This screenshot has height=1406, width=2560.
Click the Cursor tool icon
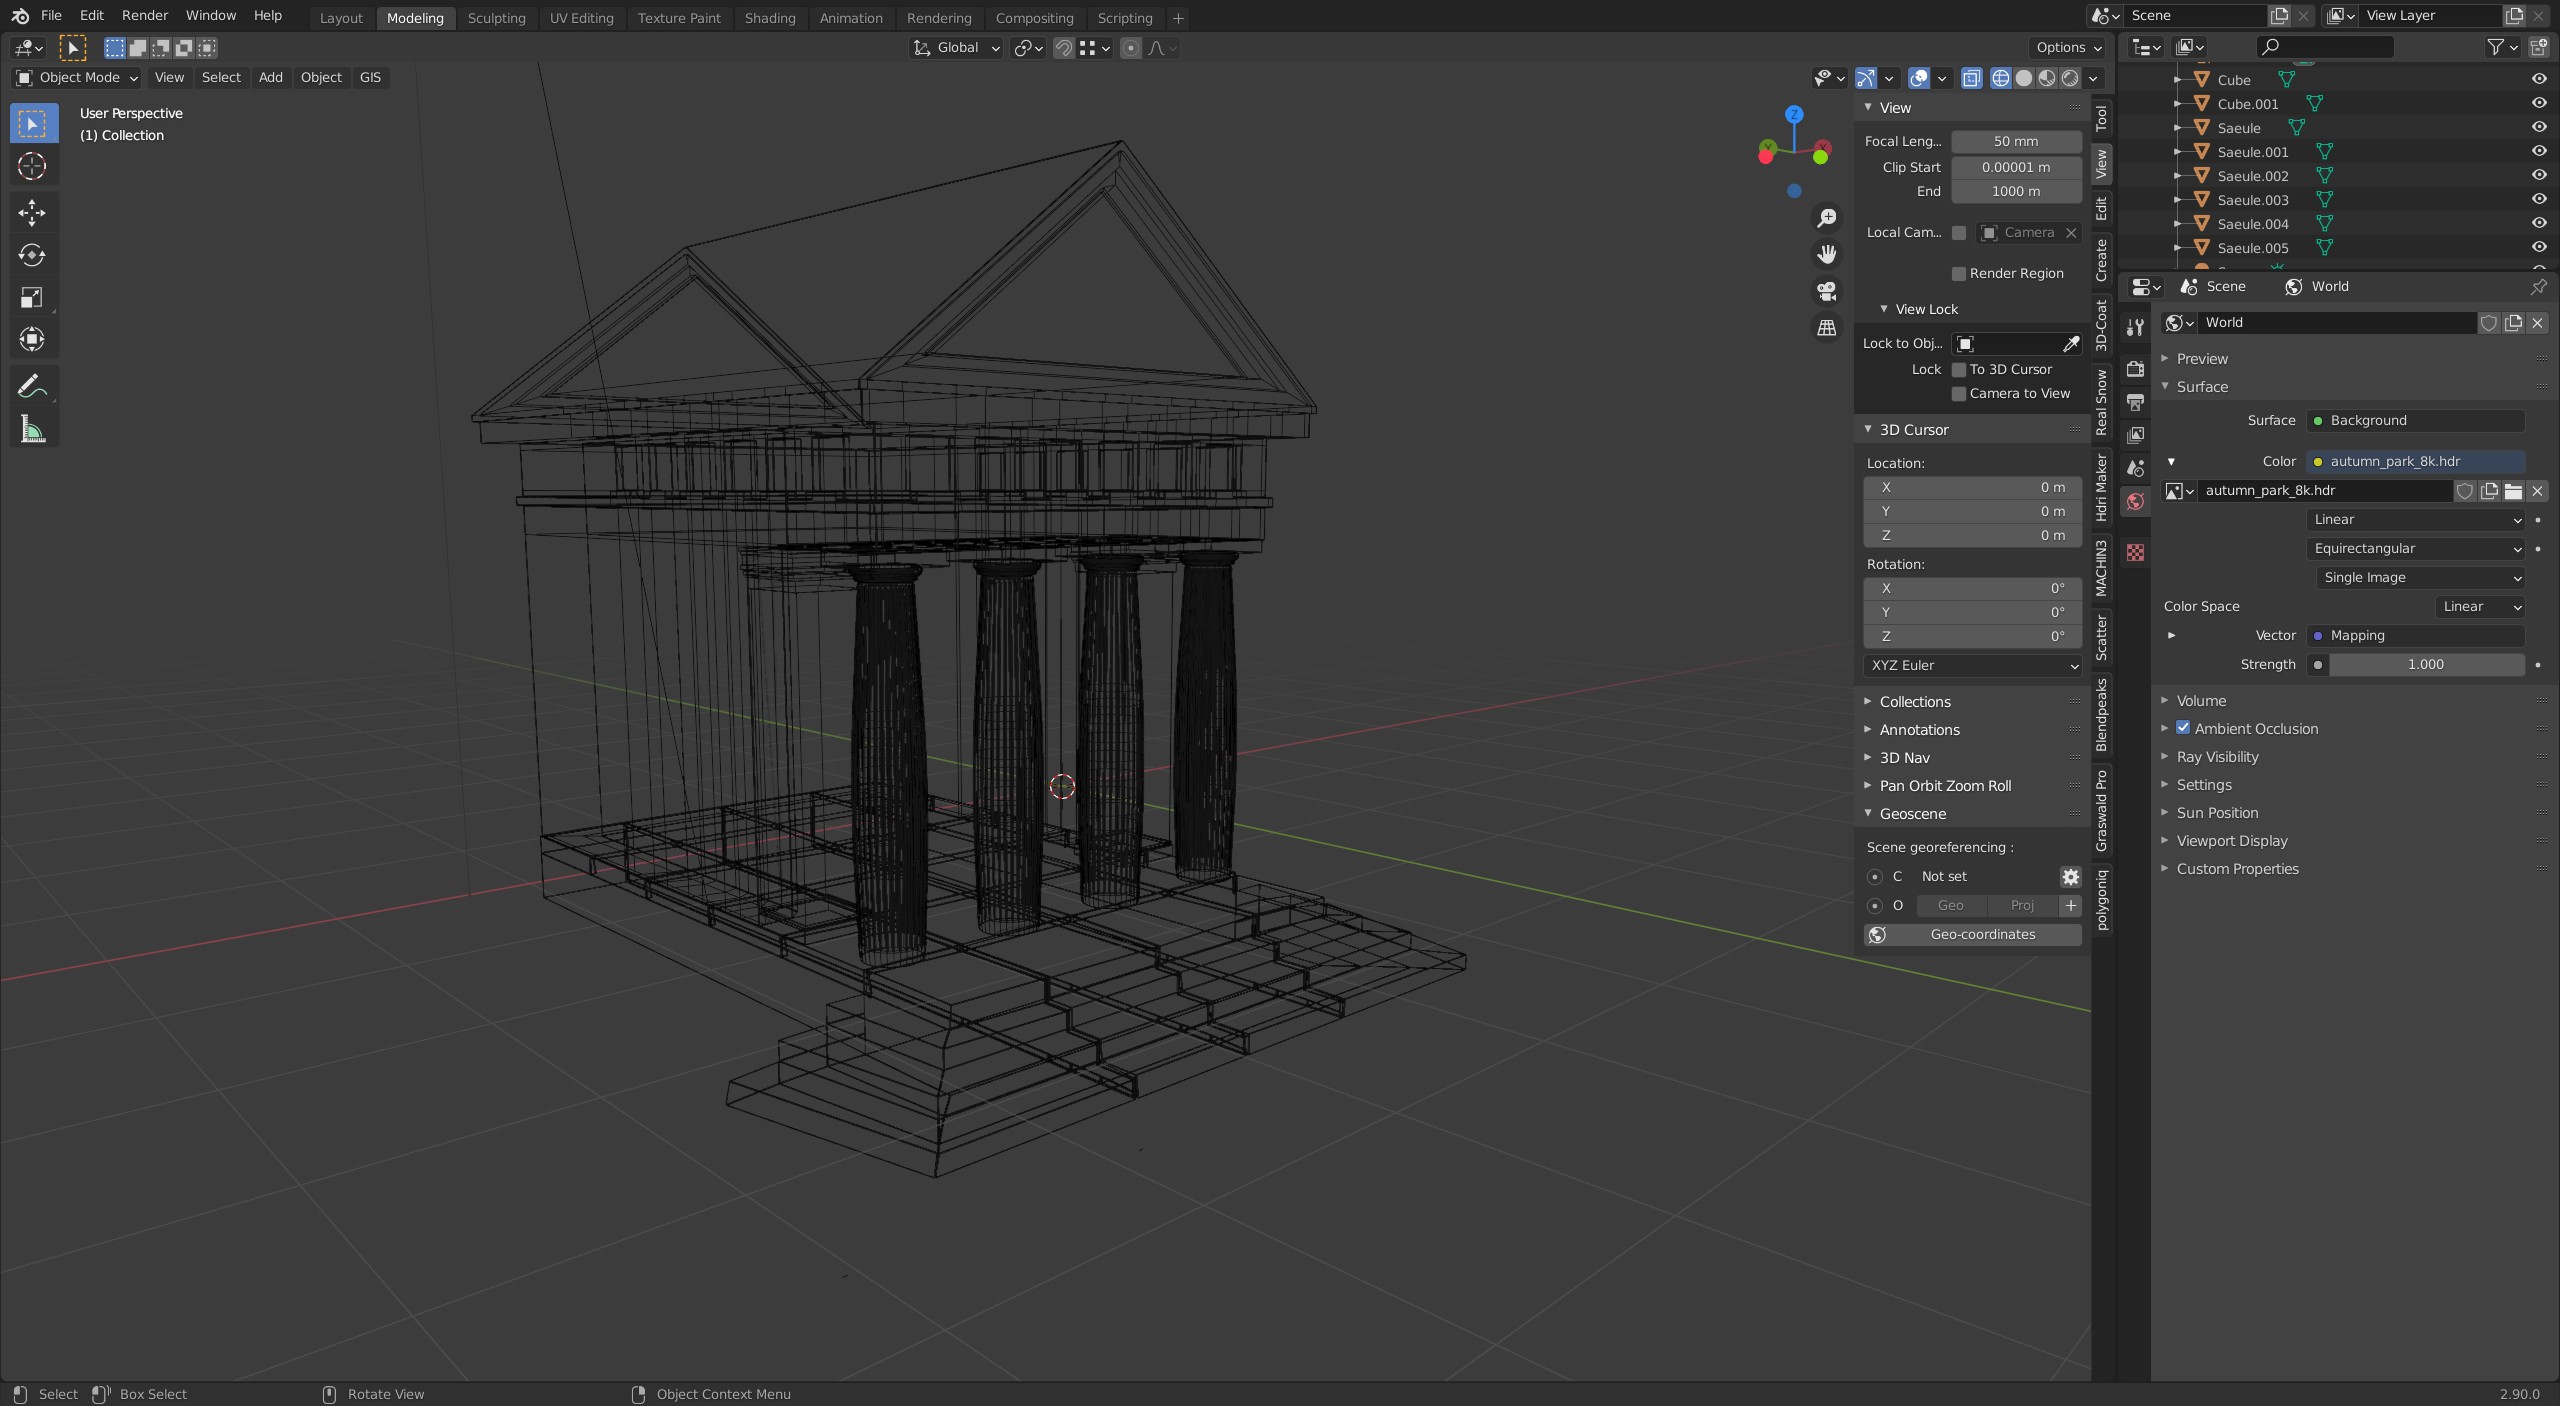[x=32, y=166]
